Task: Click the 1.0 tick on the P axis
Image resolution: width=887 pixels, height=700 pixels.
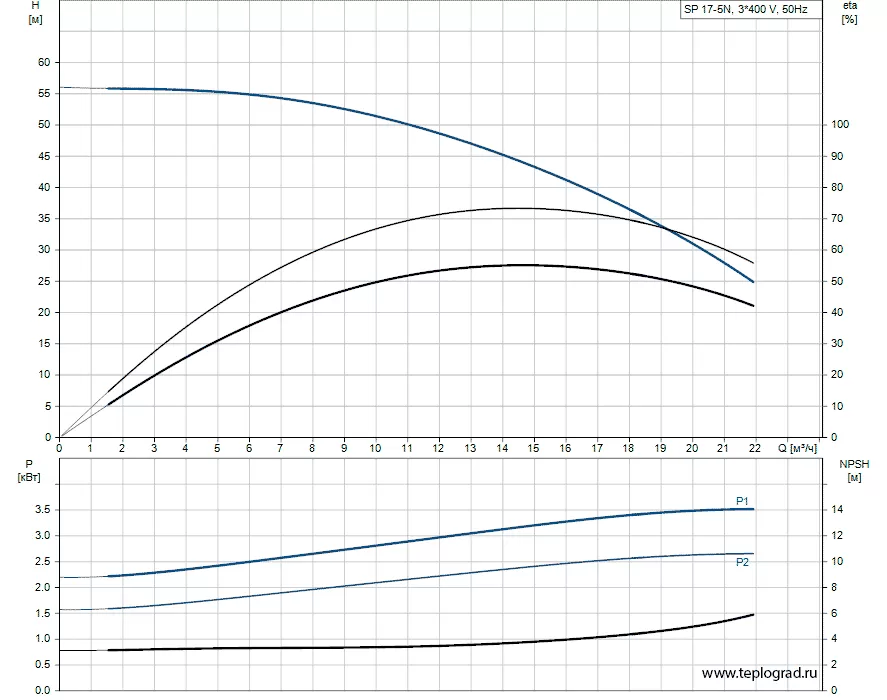Action: coord(41,639)
